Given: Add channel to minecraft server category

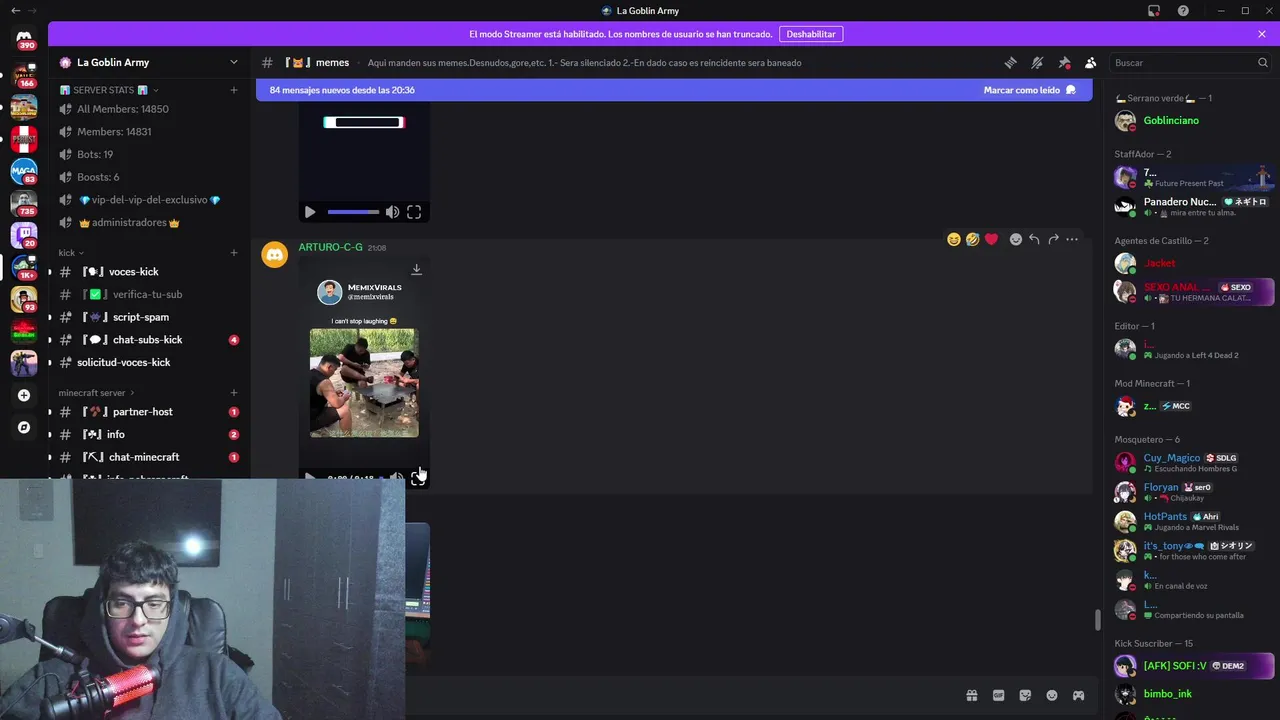Looking at the screenshot, I should point(234,393).
